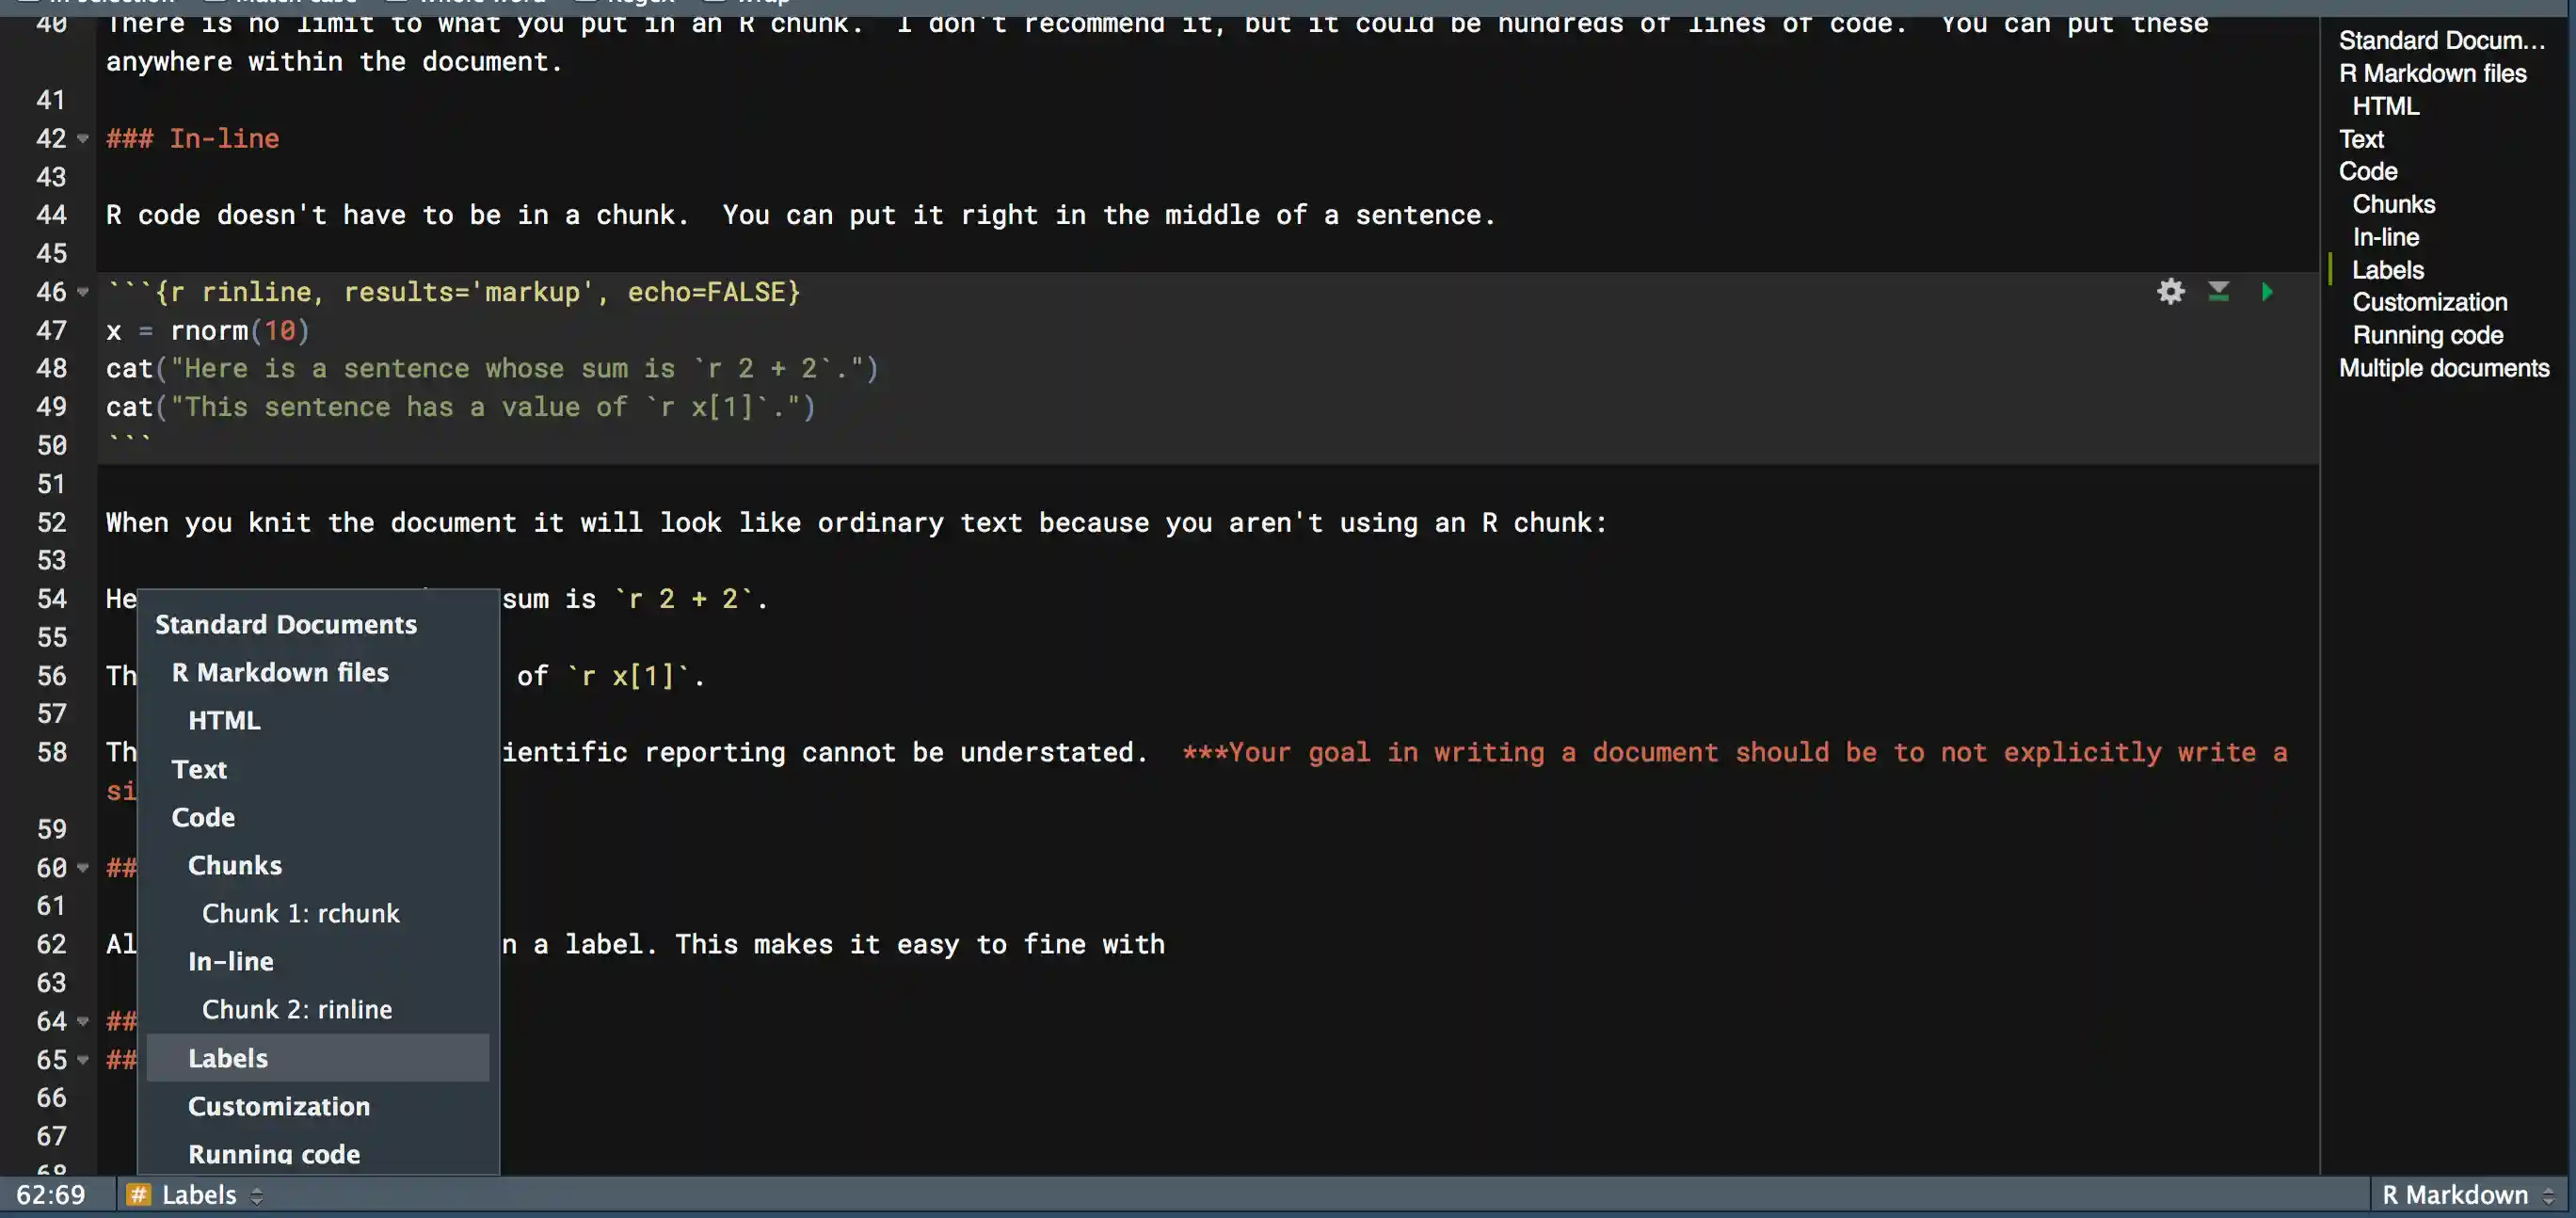
Task: Jump to HTML heading in outline pane
Action: pos(2385,106)
